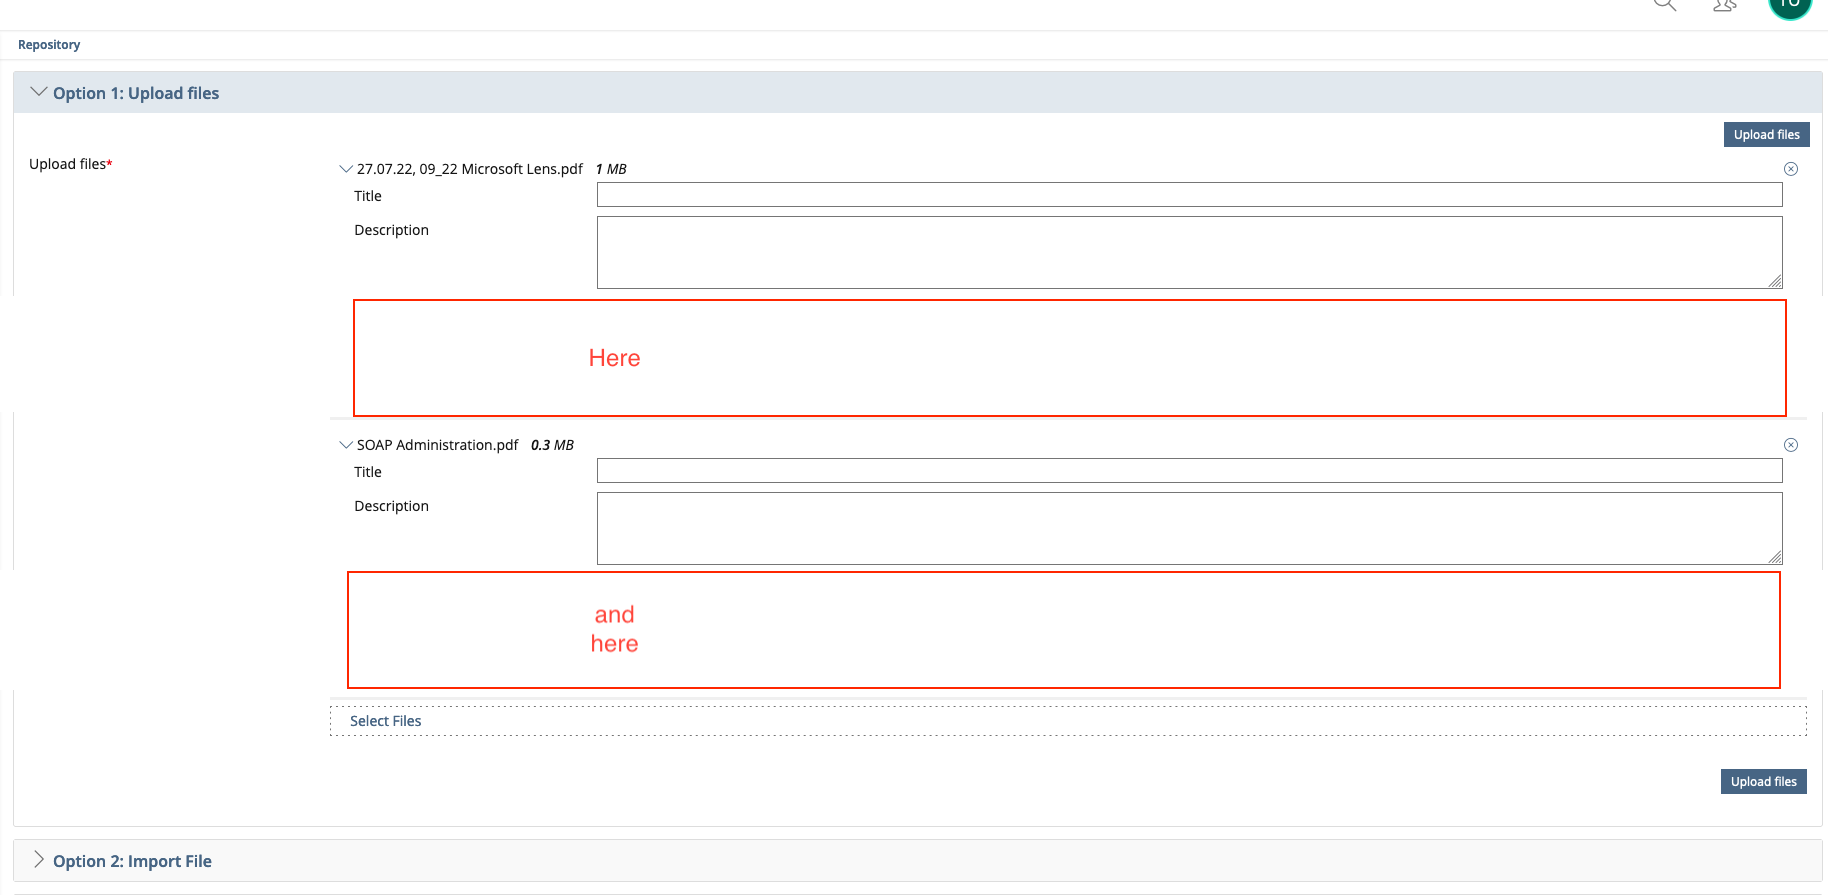Remove the Microsoft Lens.pdf file
Viewport: 1828px width, 895px height.
[1791, 169]
